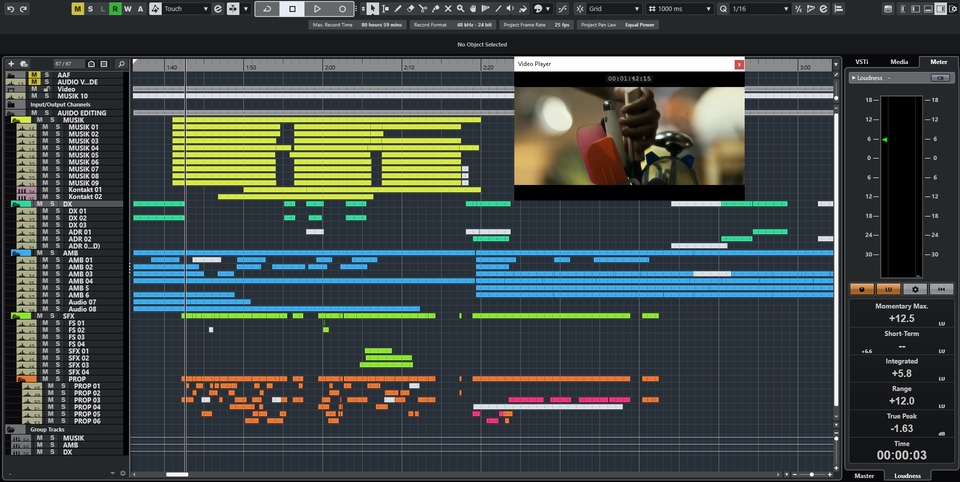
Task: Click the Loudness panel header arrow
Action: tap(853, 78)
